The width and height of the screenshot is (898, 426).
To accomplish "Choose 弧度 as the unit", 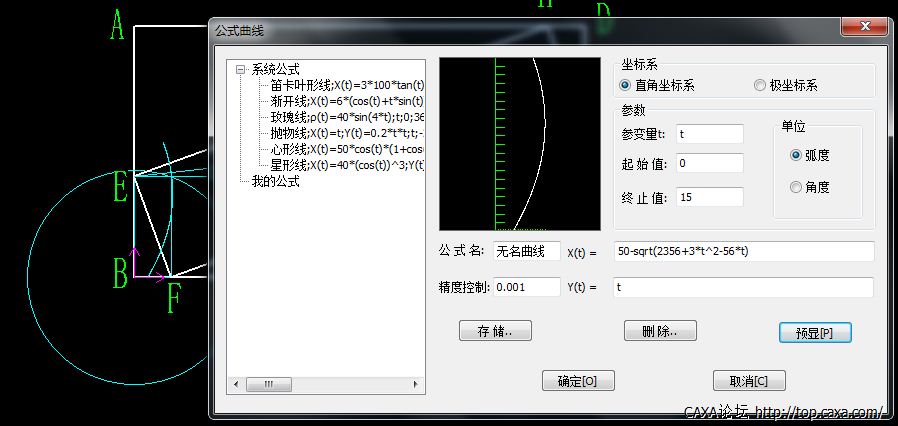I will [796, 155].
